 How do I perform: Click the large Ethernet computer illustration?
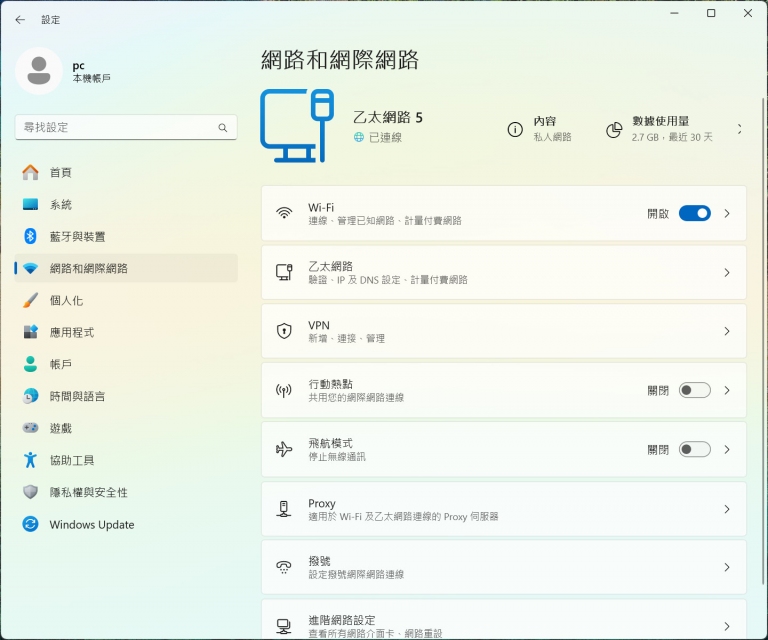coord(297,126)
